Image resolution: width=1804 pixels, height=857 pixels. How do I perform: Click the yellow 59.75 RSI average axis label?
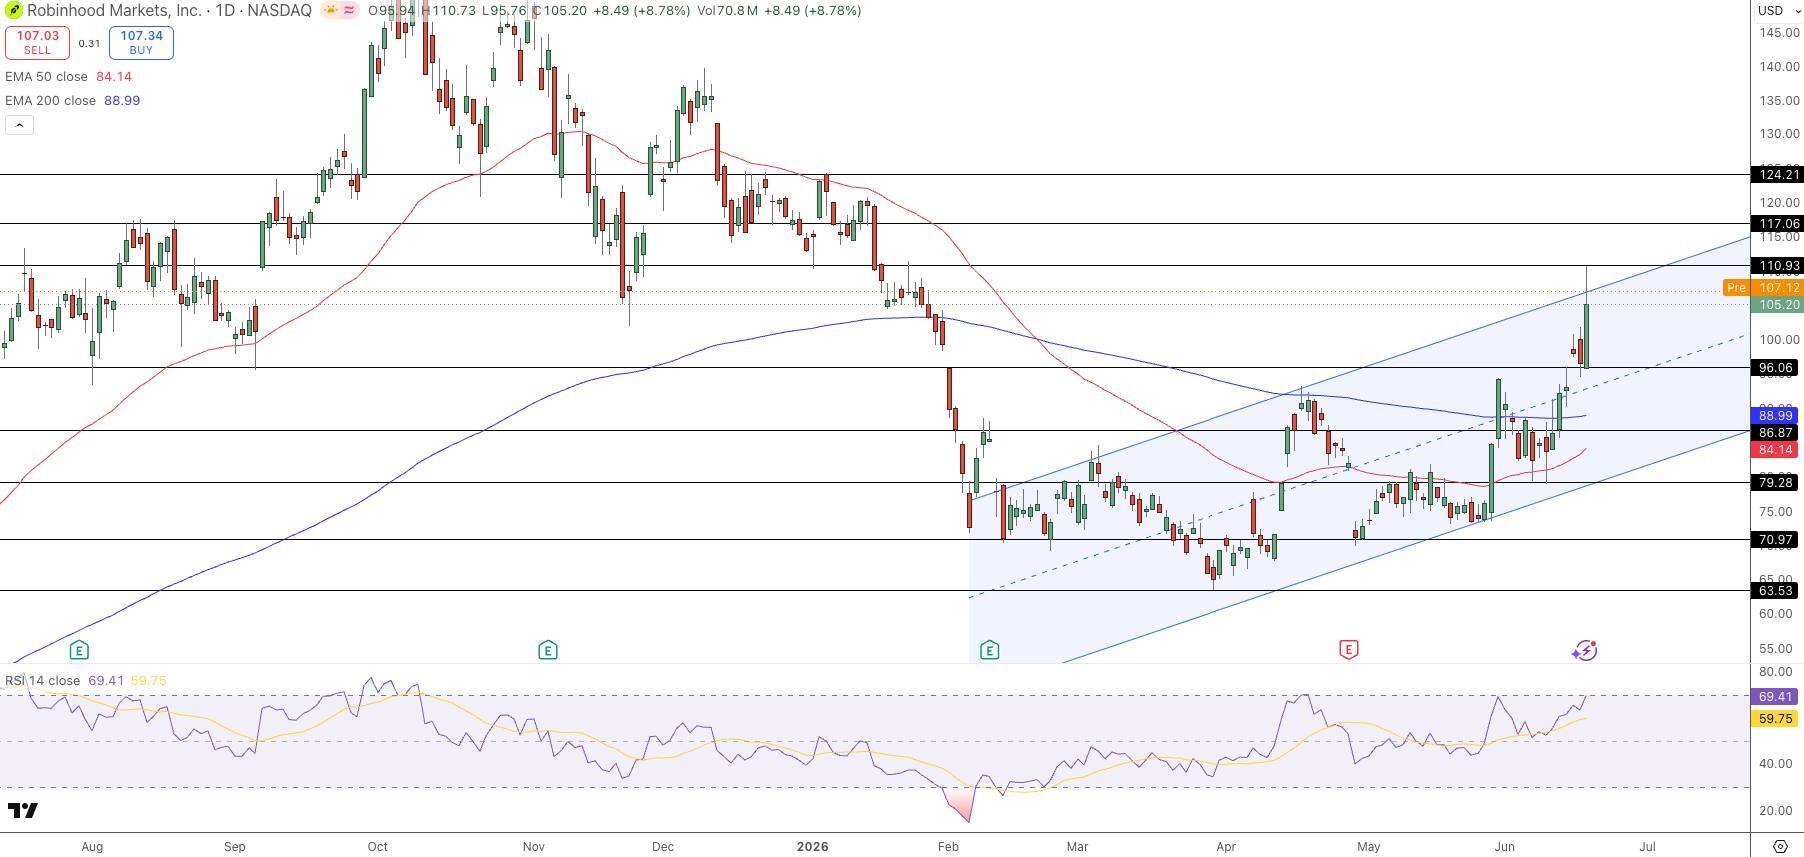click(1777, 719)
